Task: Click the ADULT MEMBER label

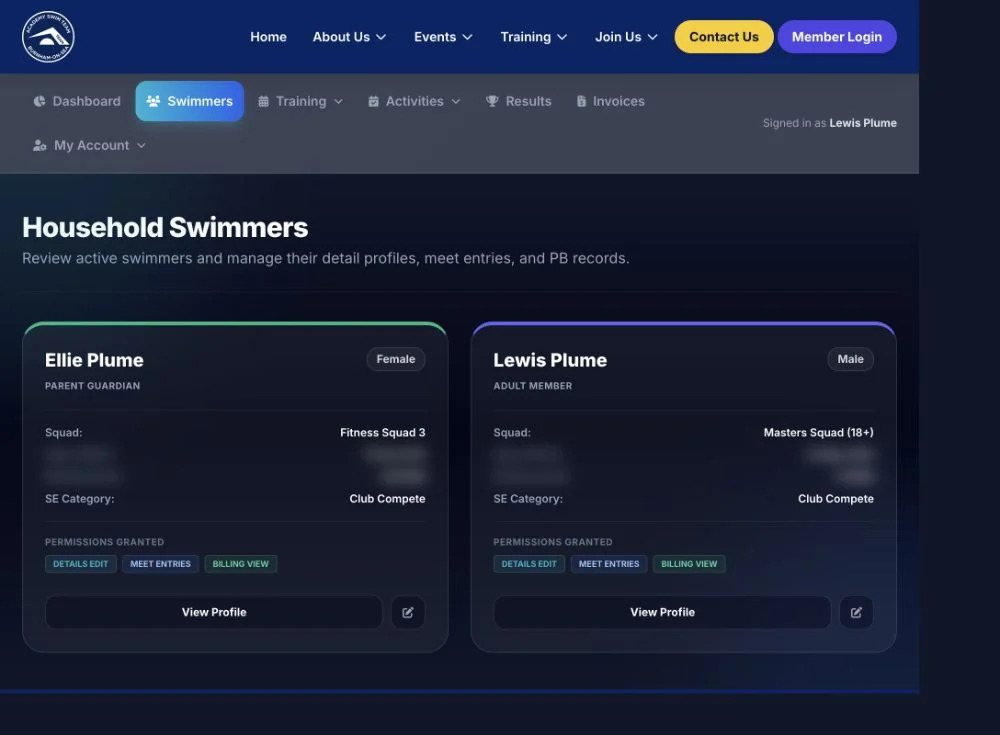Action: pyautogui.click(x=533, y=386)
